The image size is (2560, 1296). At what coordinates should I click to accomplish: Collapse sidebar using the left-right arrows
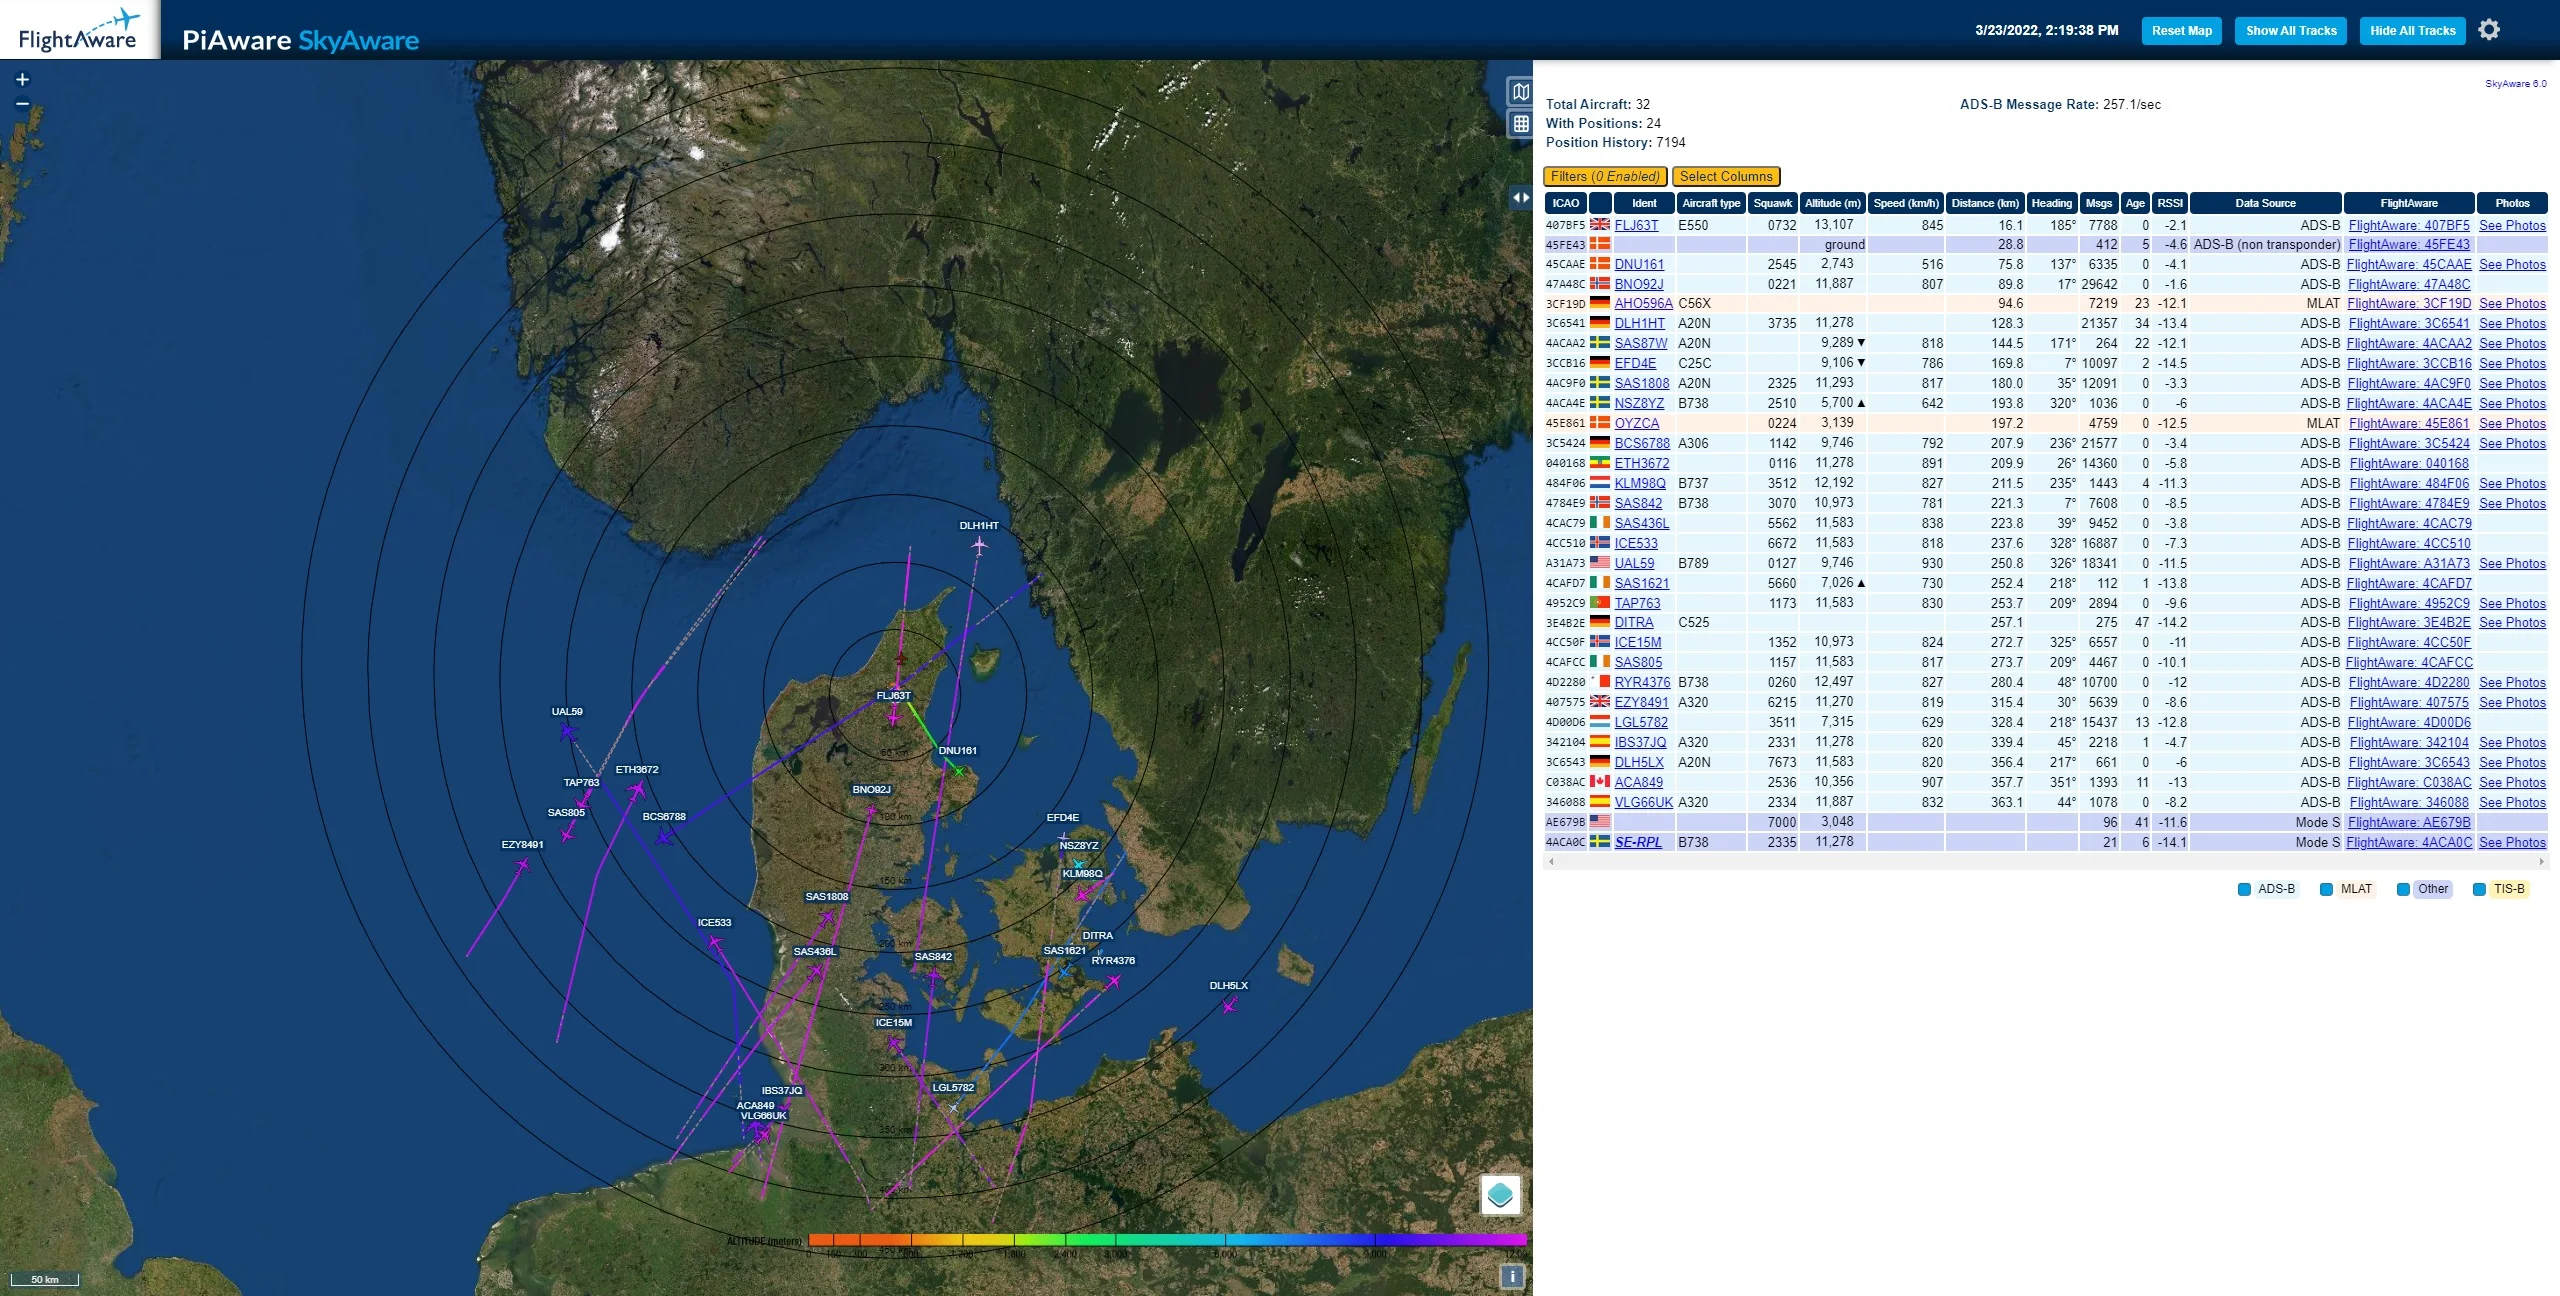click(x=1520, y=198)
